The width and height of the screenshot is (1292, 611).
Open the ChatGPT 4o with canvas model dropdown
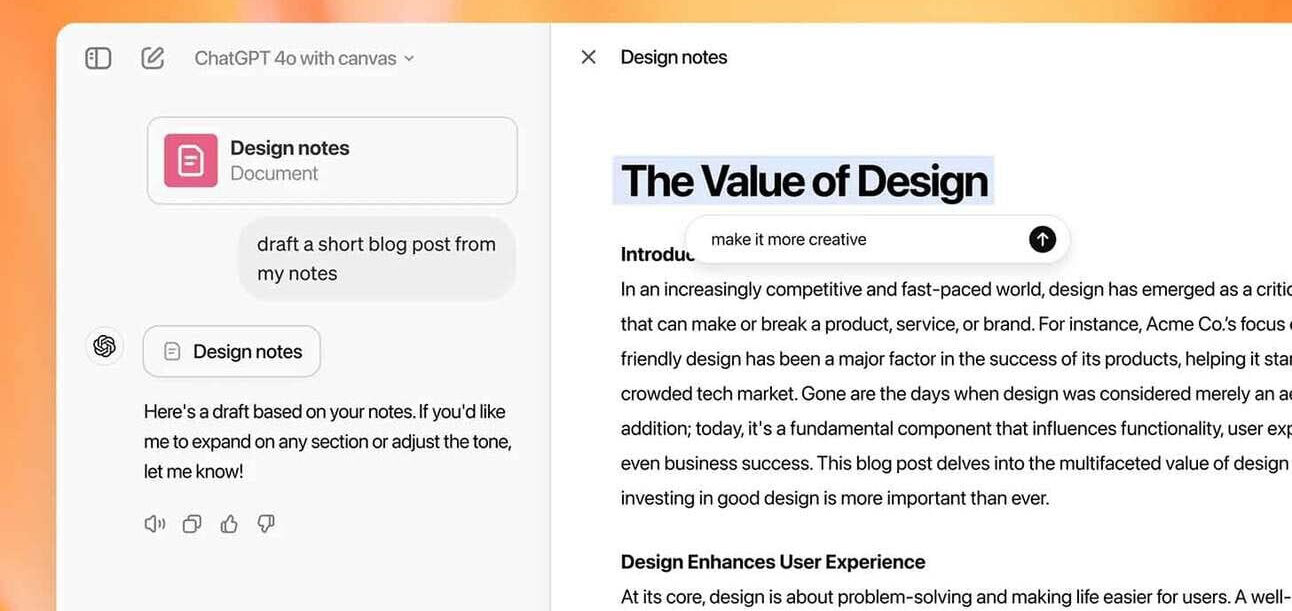coord(304,58)
